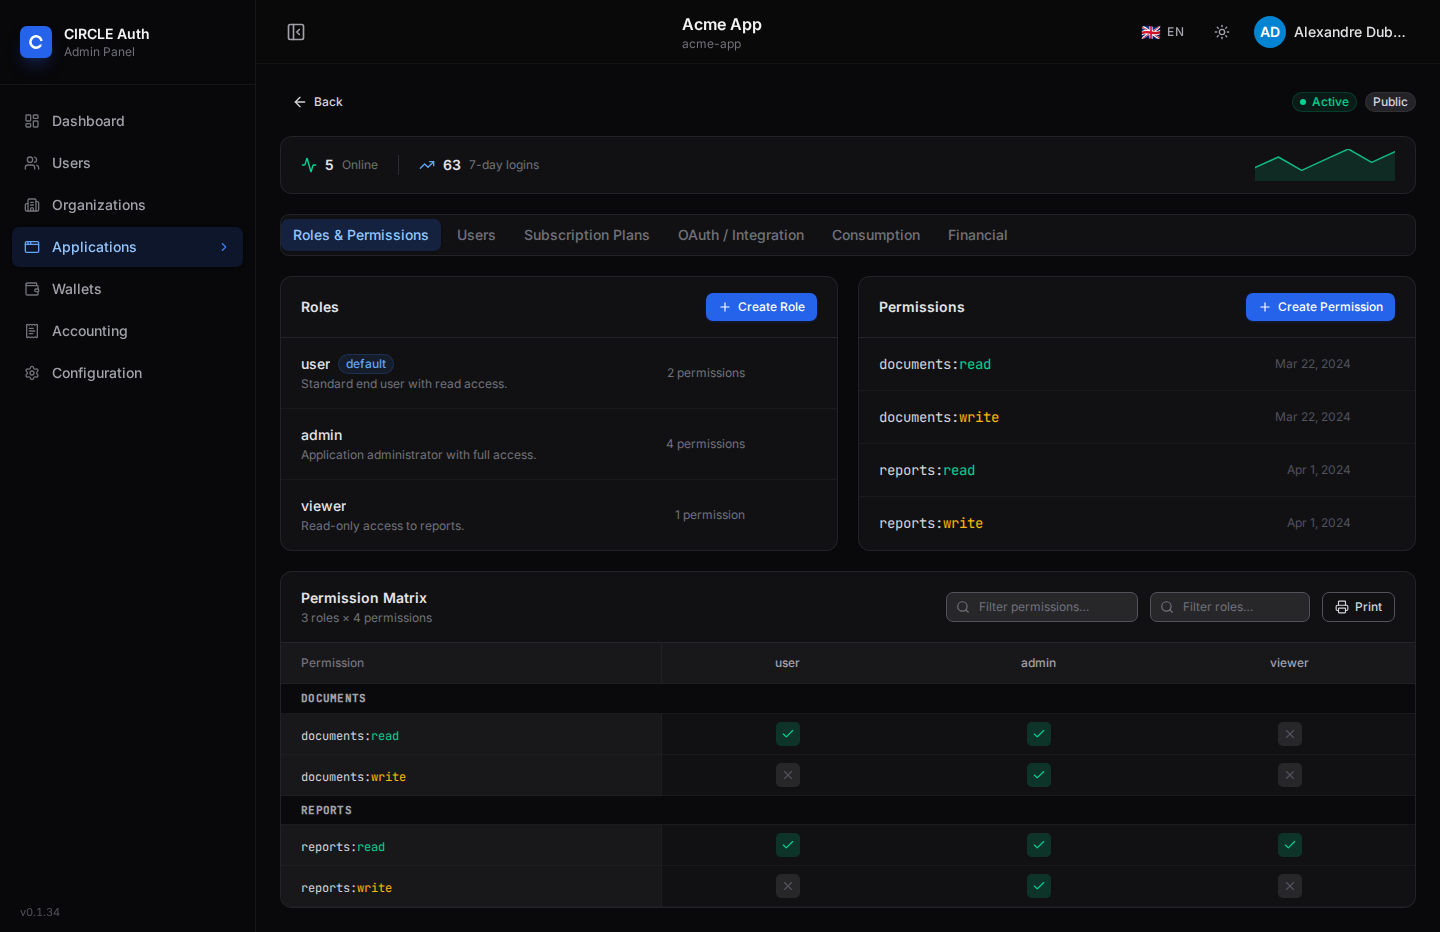1440x932 pixels.
Task: Select the admin role row
Action: point(559,444)
